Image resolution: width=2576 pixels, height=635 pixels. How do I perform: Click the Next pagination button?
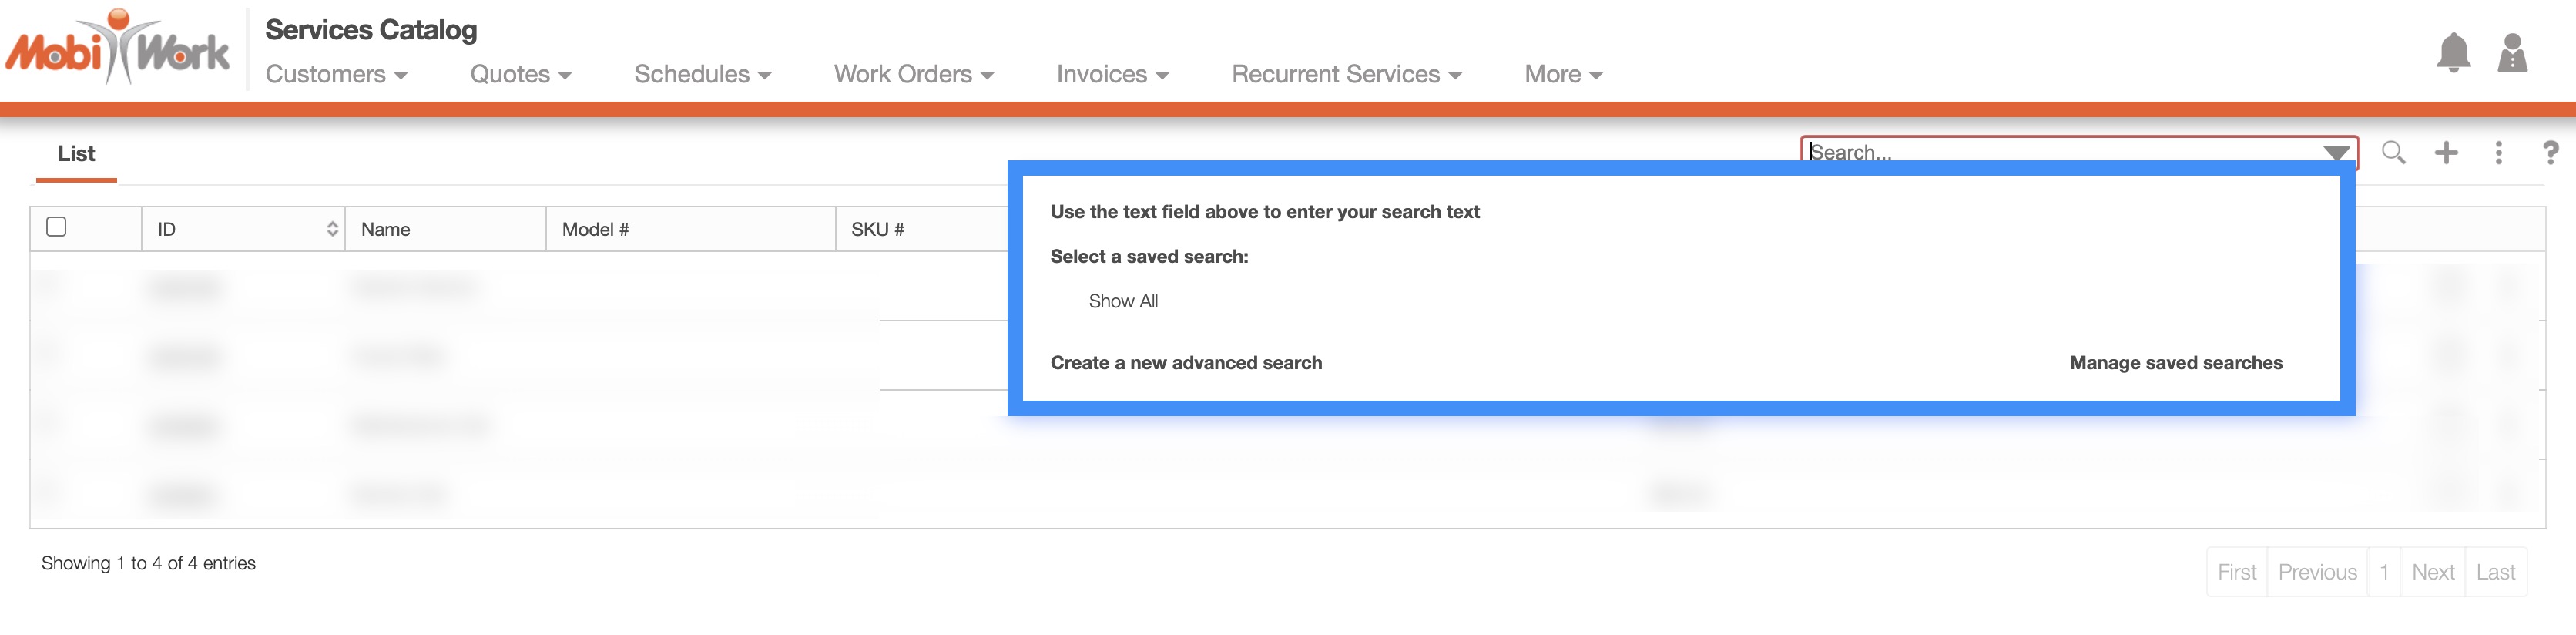tap(2432, 572)
